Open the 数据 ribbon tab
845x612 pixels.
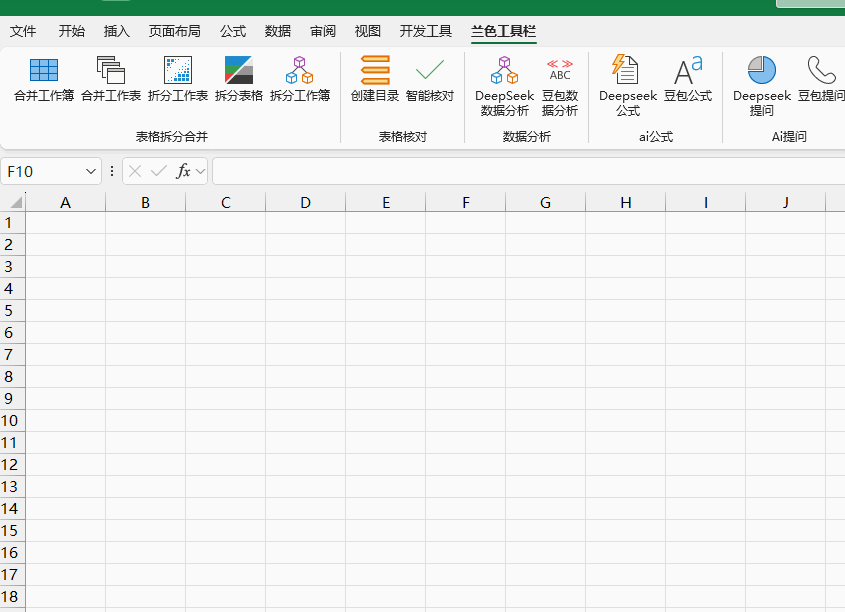tap(278, 31)
